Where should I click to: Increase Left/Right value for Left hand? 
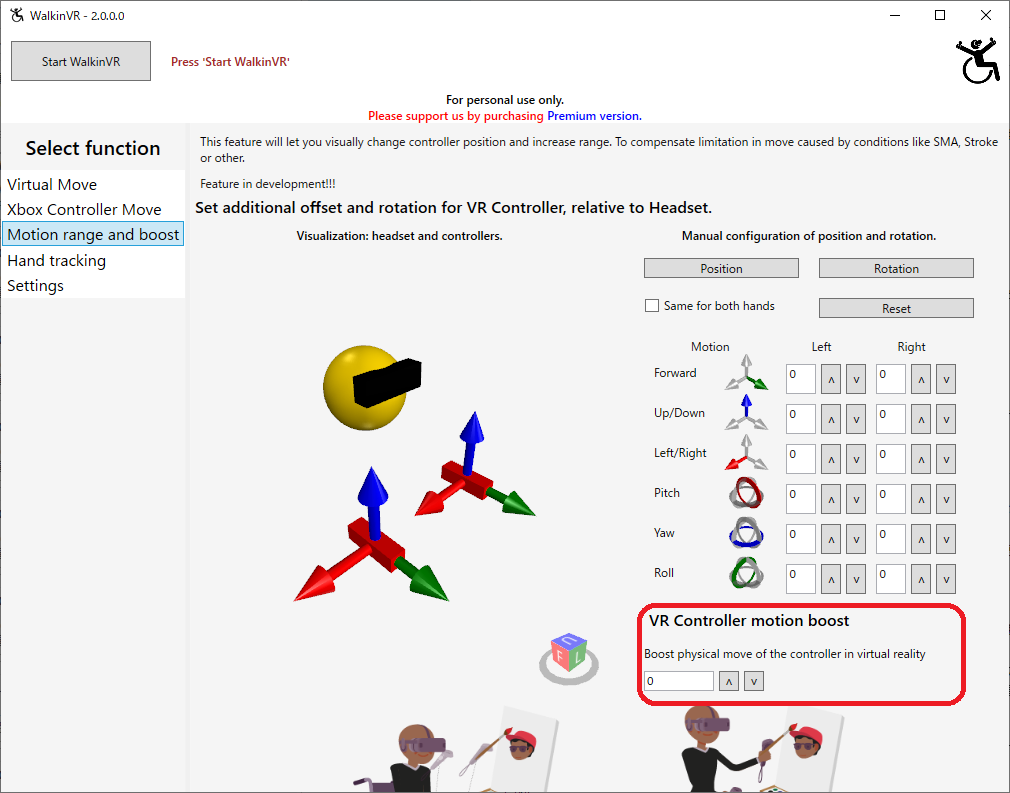831,459
